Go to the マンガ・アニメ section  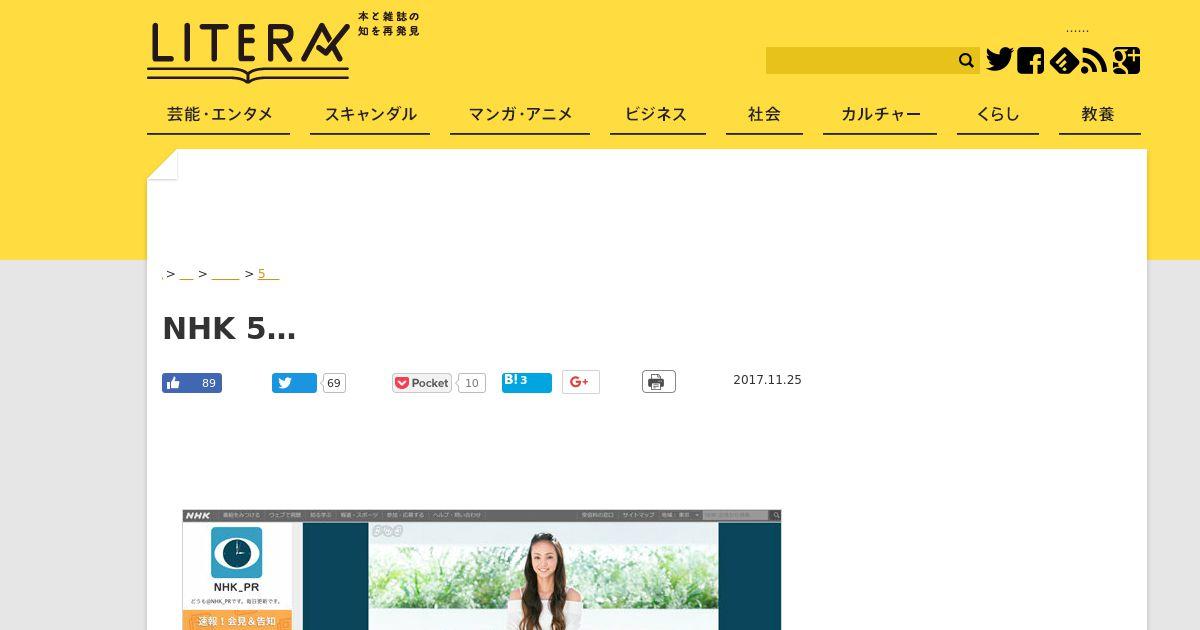[x=520, y=115]
